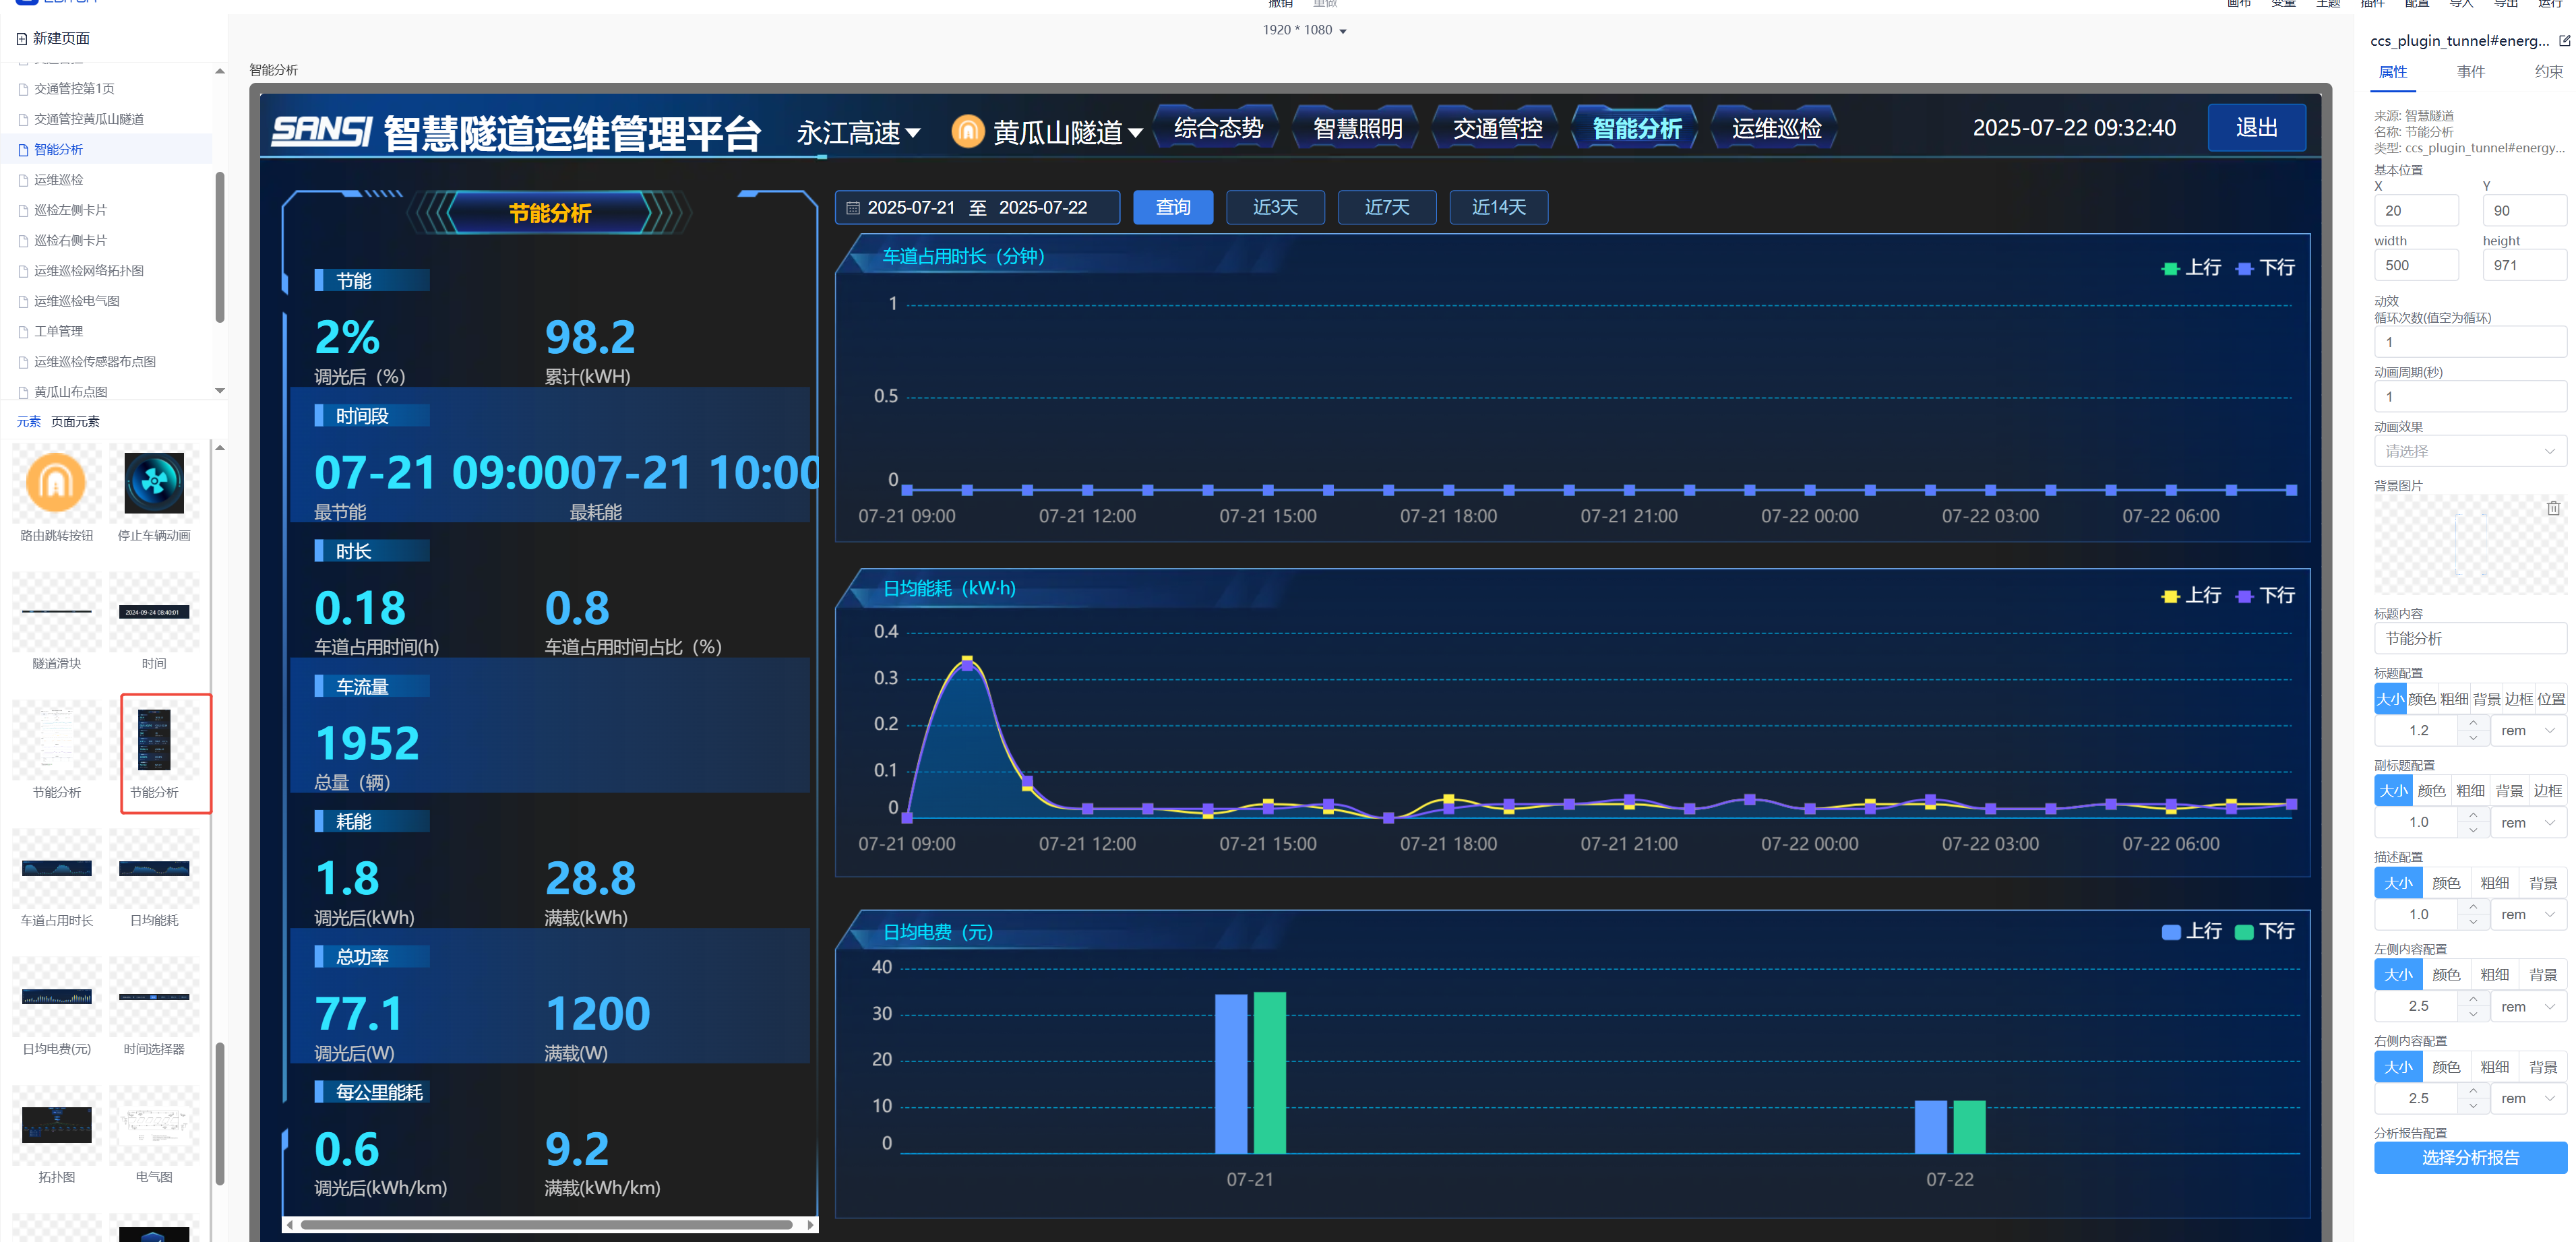2576x1242 pixels.
Task: Select the 车道占用时长 chart element
Action: (x=56, y=868)
